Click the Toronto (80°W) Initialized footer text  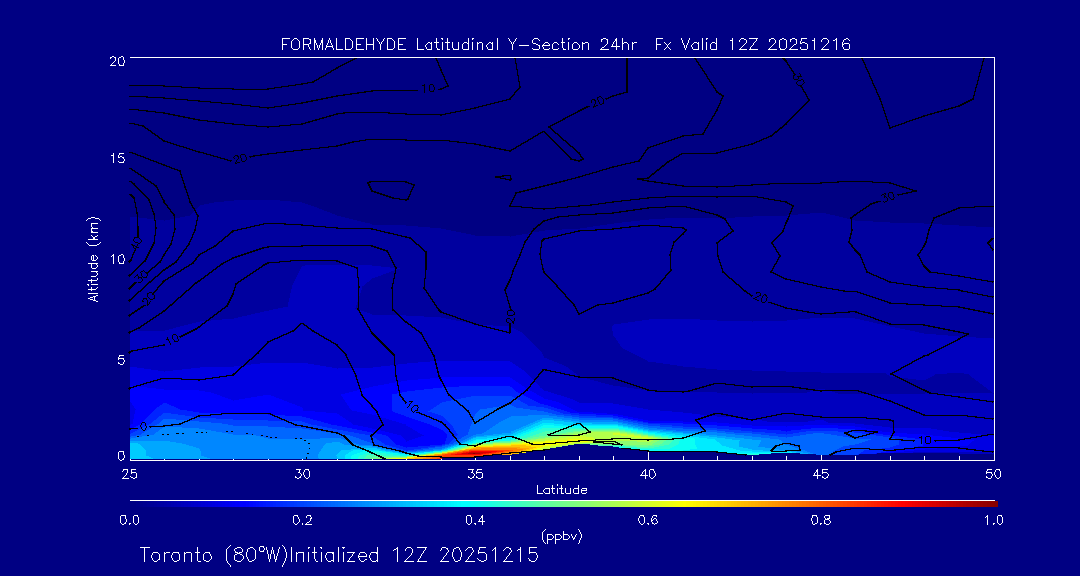click(x=339, y=555)
